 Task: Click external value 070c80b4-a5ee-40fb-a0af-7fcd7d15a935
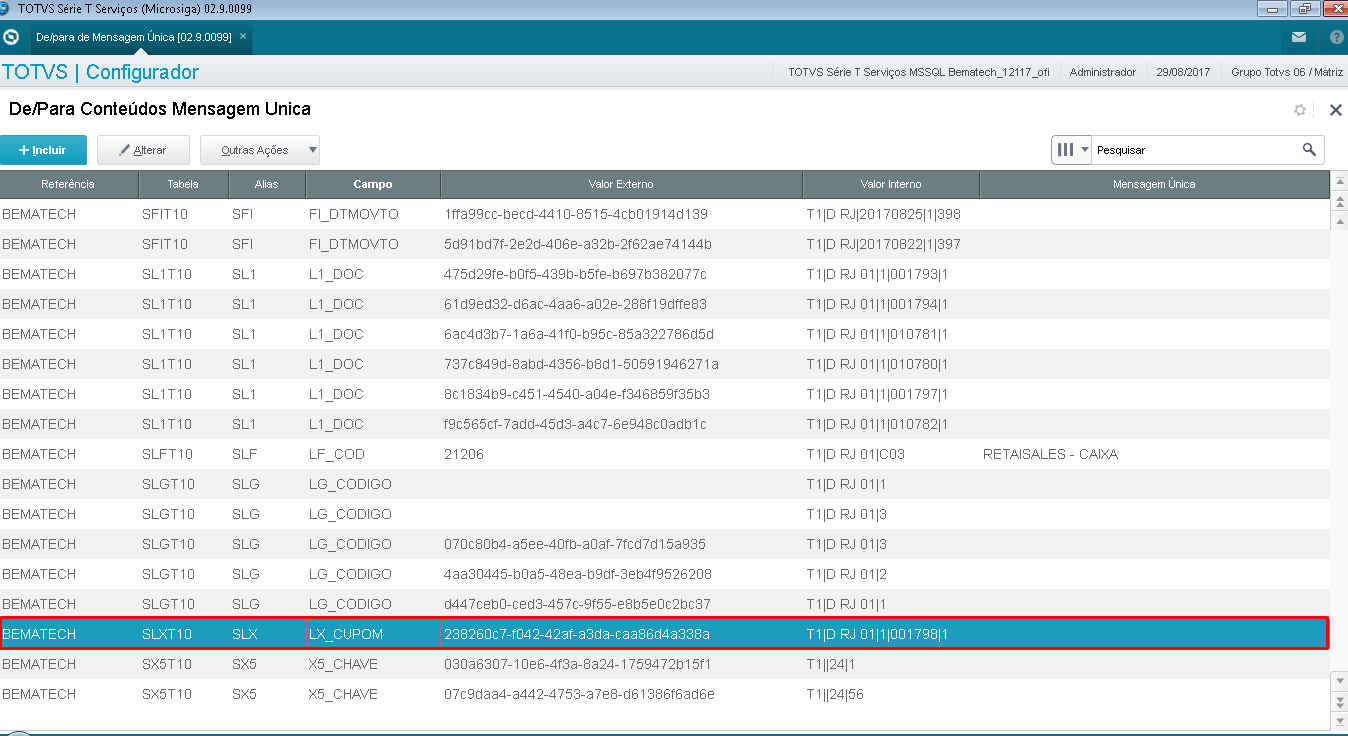tap(575, 544)
